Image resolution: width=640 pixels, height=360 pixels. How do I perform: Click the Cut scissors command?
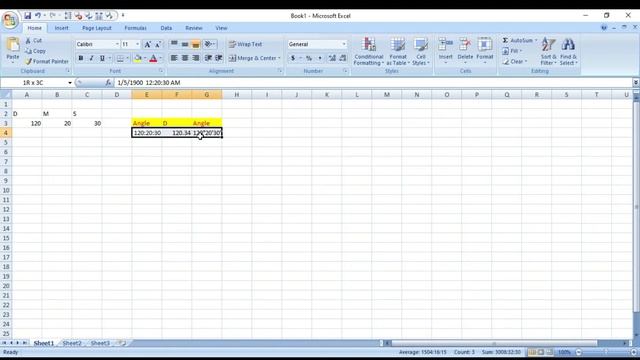tap(33, 40)
